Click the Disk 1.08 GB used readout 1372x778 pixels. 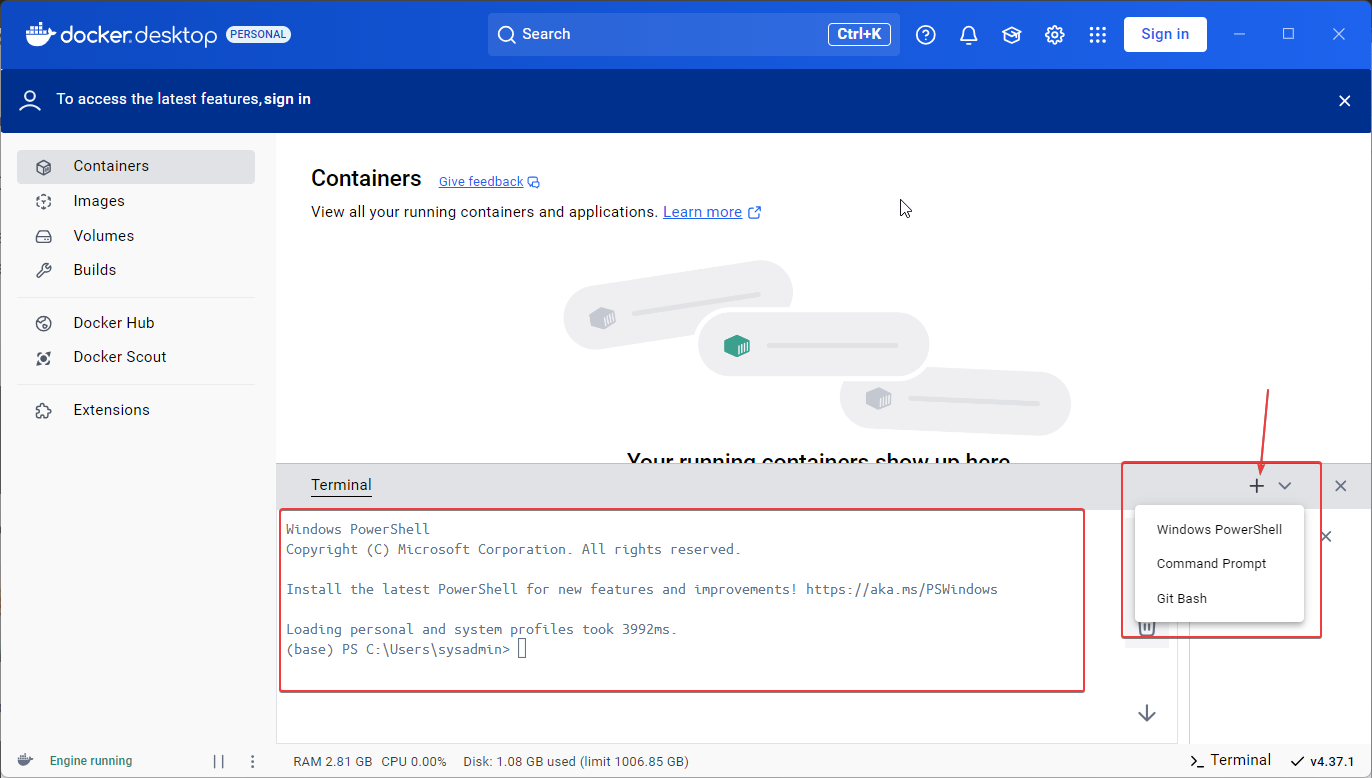tap(576, 762)
